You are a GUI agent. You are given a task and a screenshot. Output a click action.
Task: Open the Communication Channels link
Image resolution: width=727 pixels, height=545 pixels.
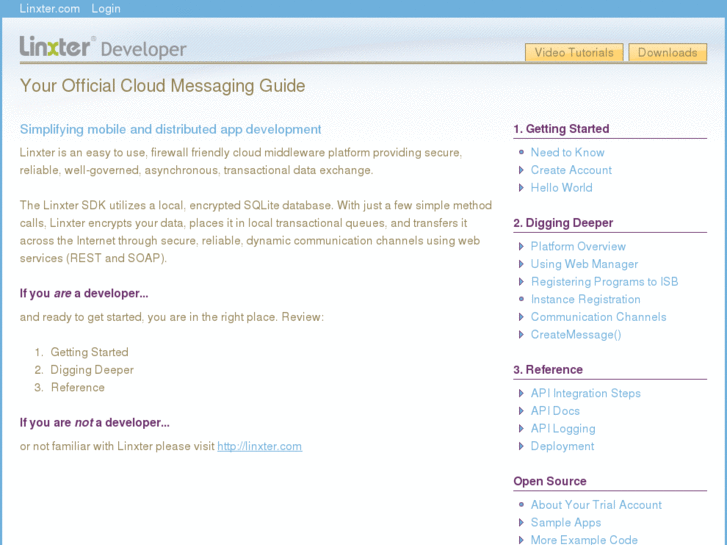tap(599, 317)
